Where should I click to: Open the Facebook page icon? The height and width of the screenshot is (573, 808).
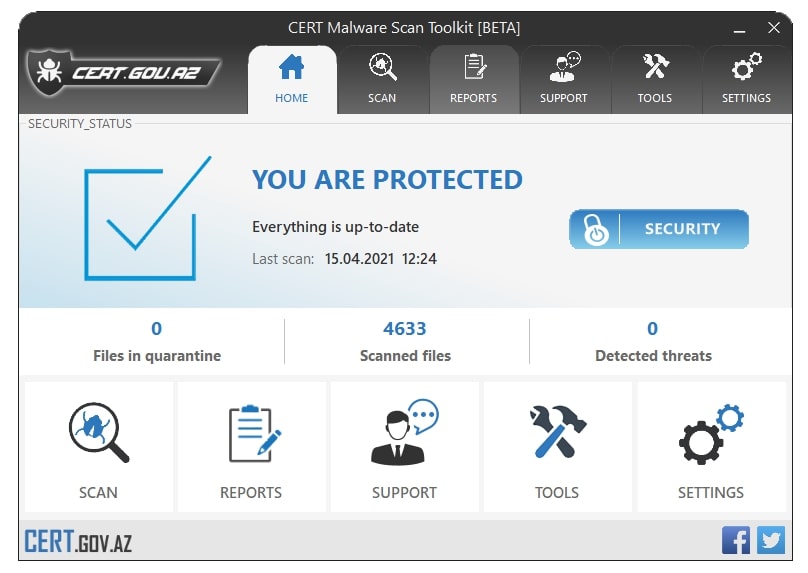point(736,540)
